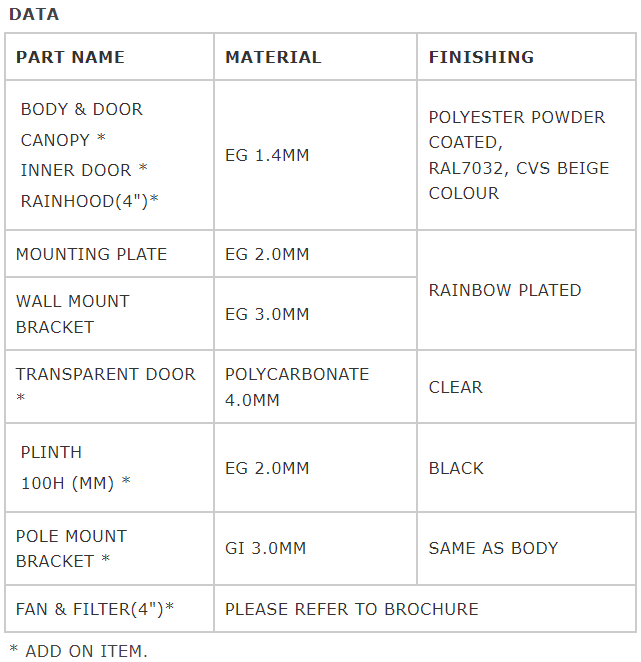
Task: Click the PLEASE REFER TO BROCHURE text
Action: click(352, 609)
